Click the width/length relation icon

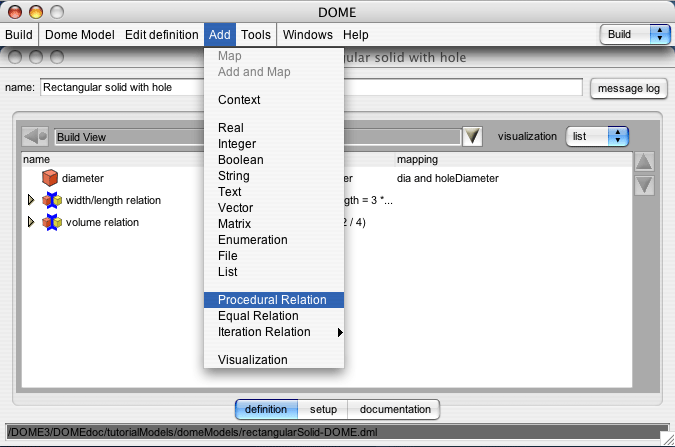pos(52,200)
